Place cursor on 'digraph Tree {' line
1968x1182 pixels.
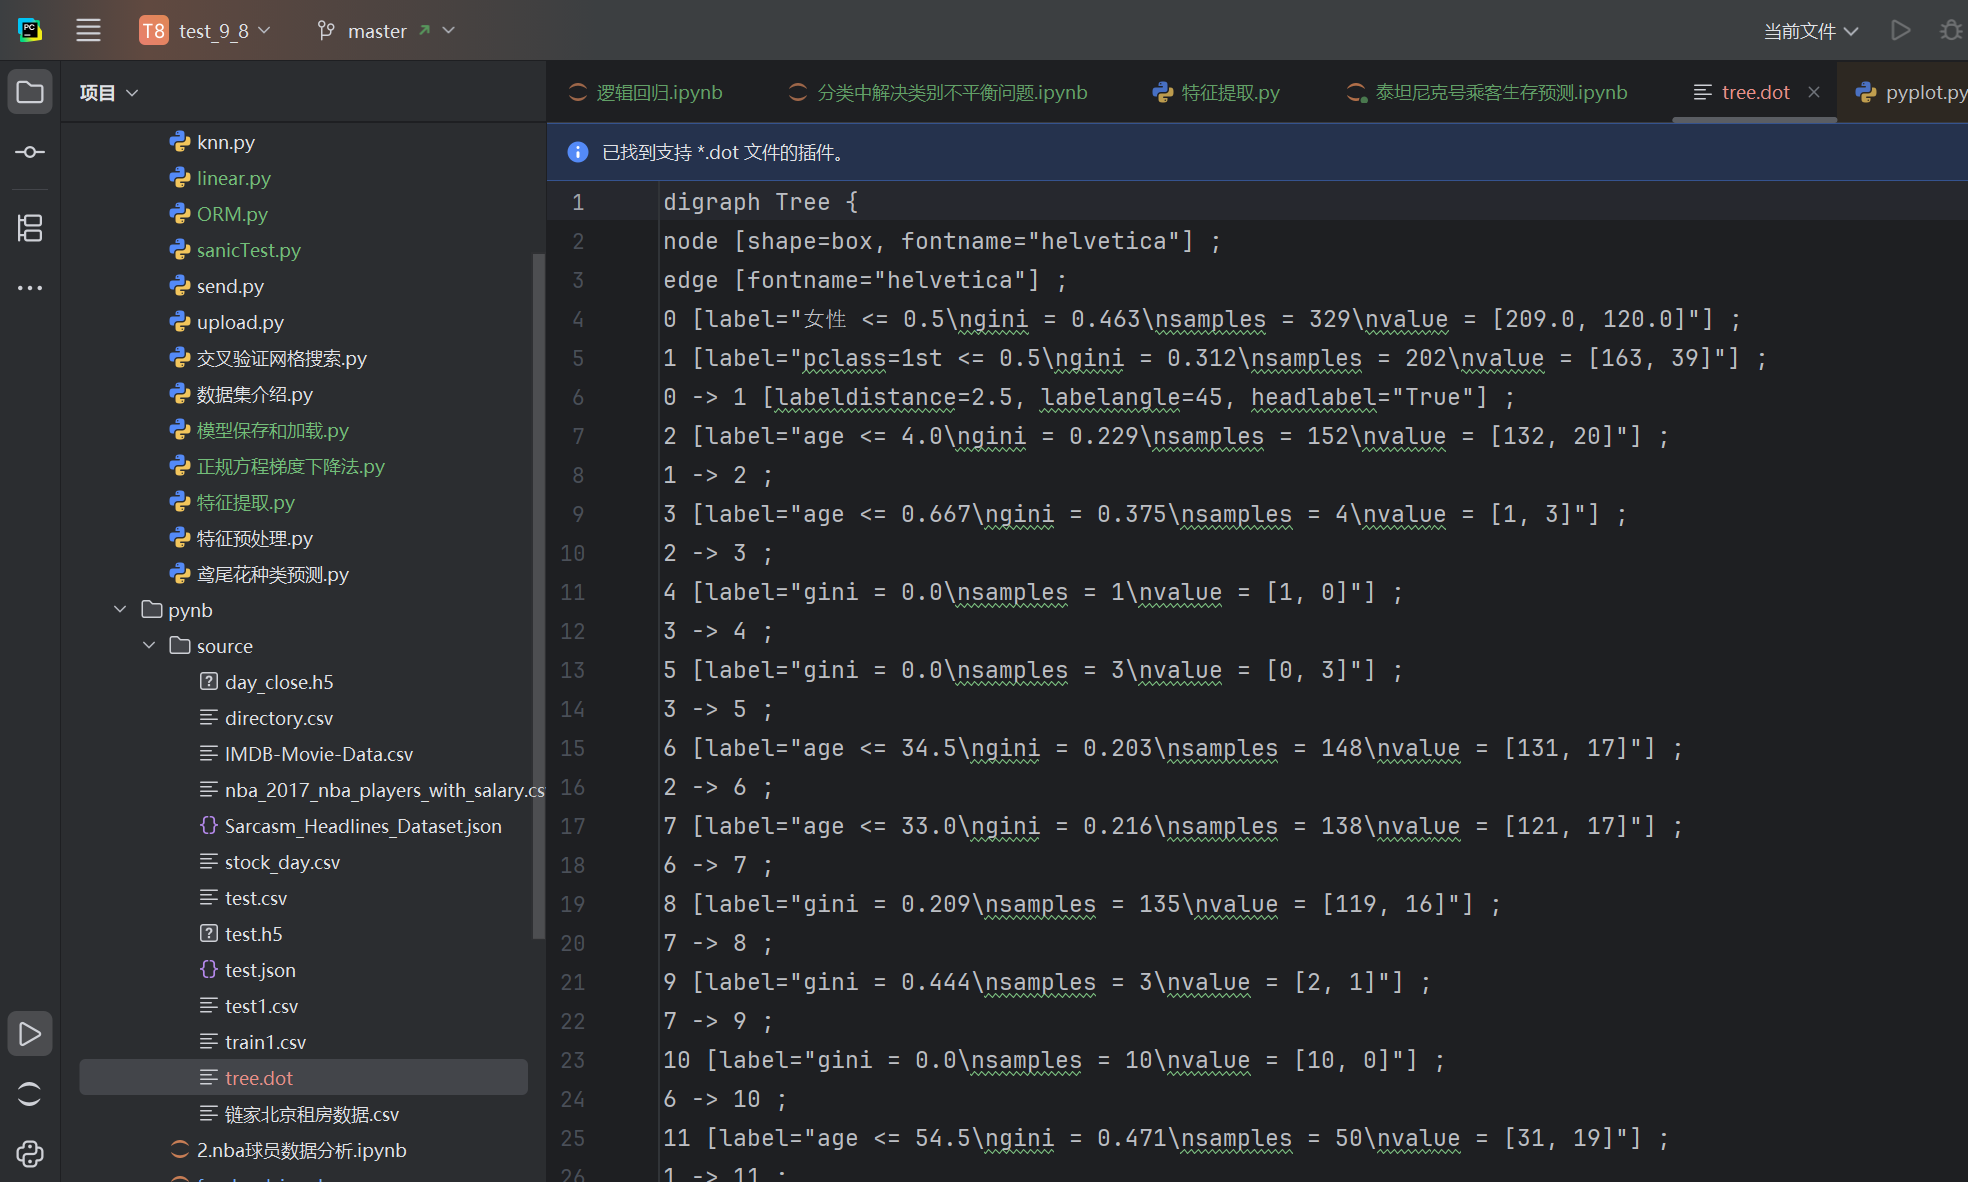760,202
